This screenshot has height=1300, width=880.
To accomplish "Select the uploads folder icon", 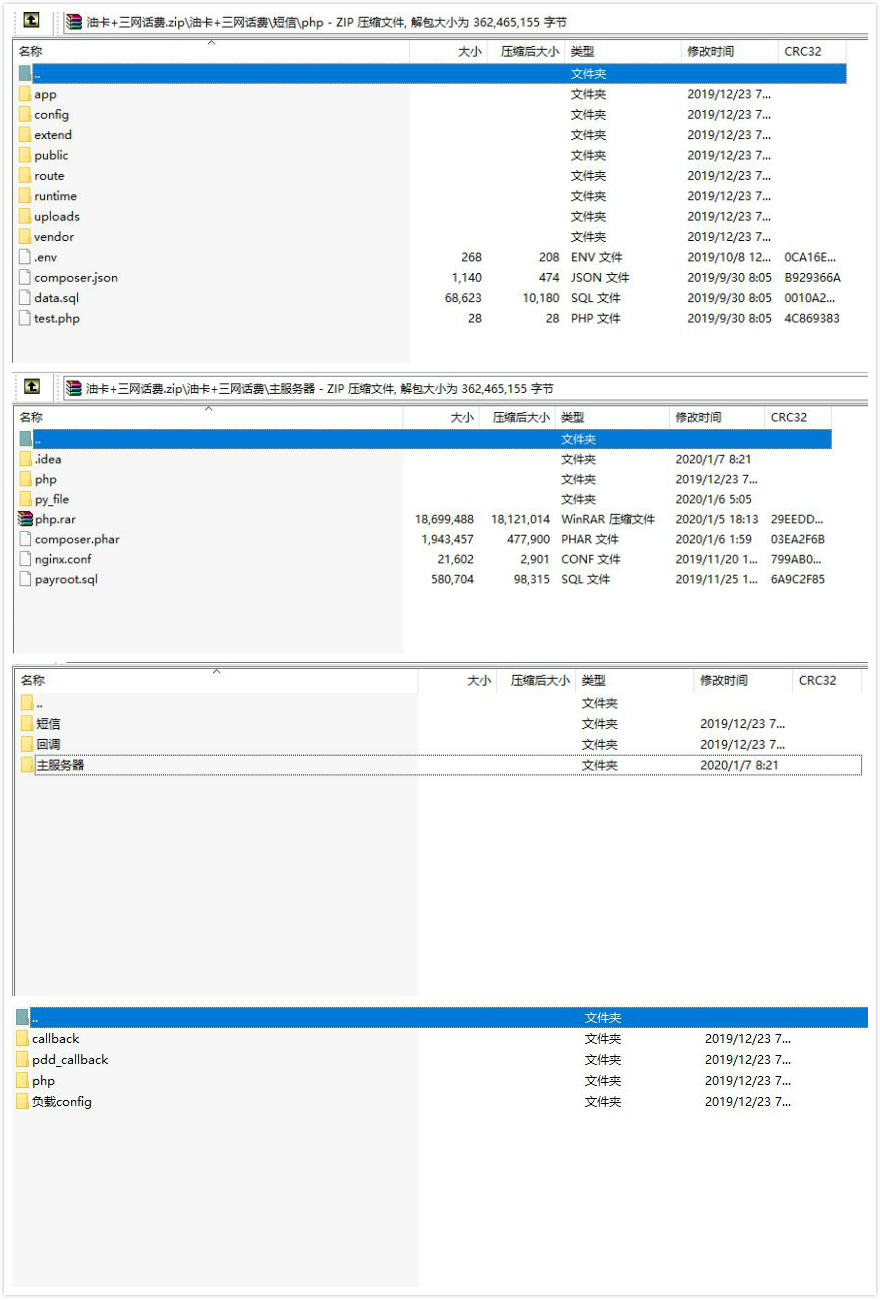I will pos(25,216).
